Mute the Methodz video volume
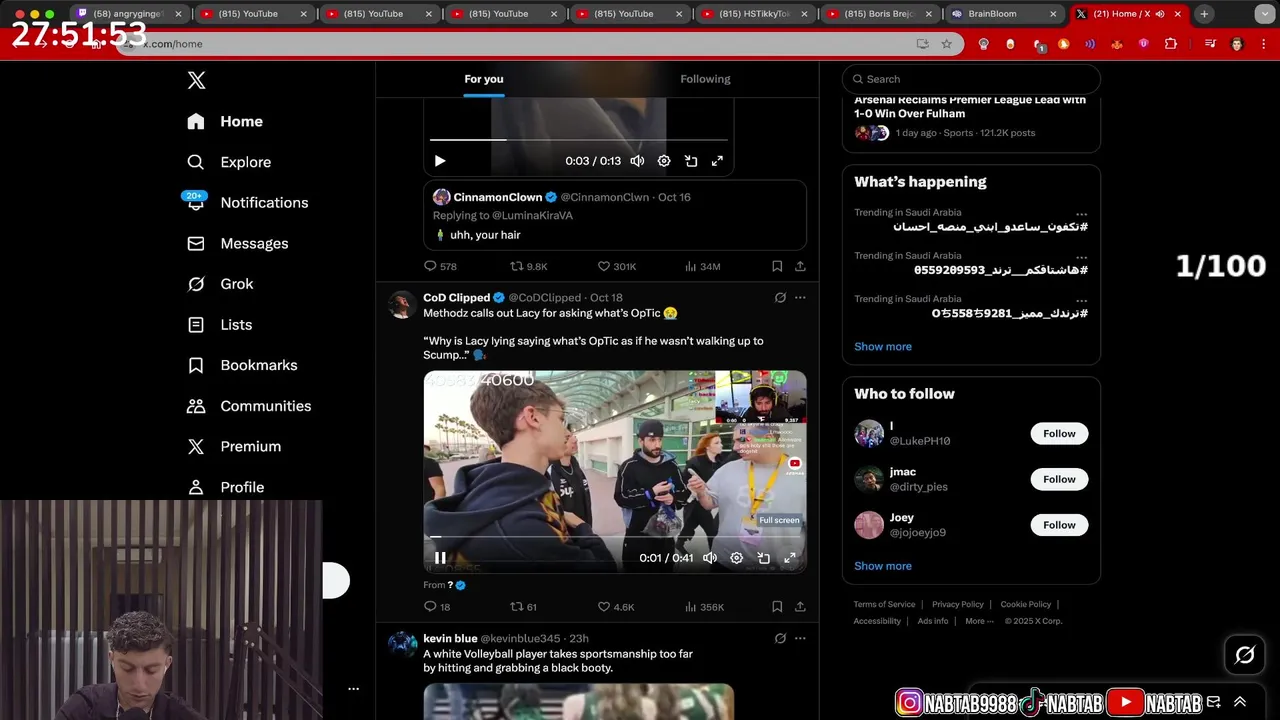This screenshot has height=720, width=1280. point(710,558)
